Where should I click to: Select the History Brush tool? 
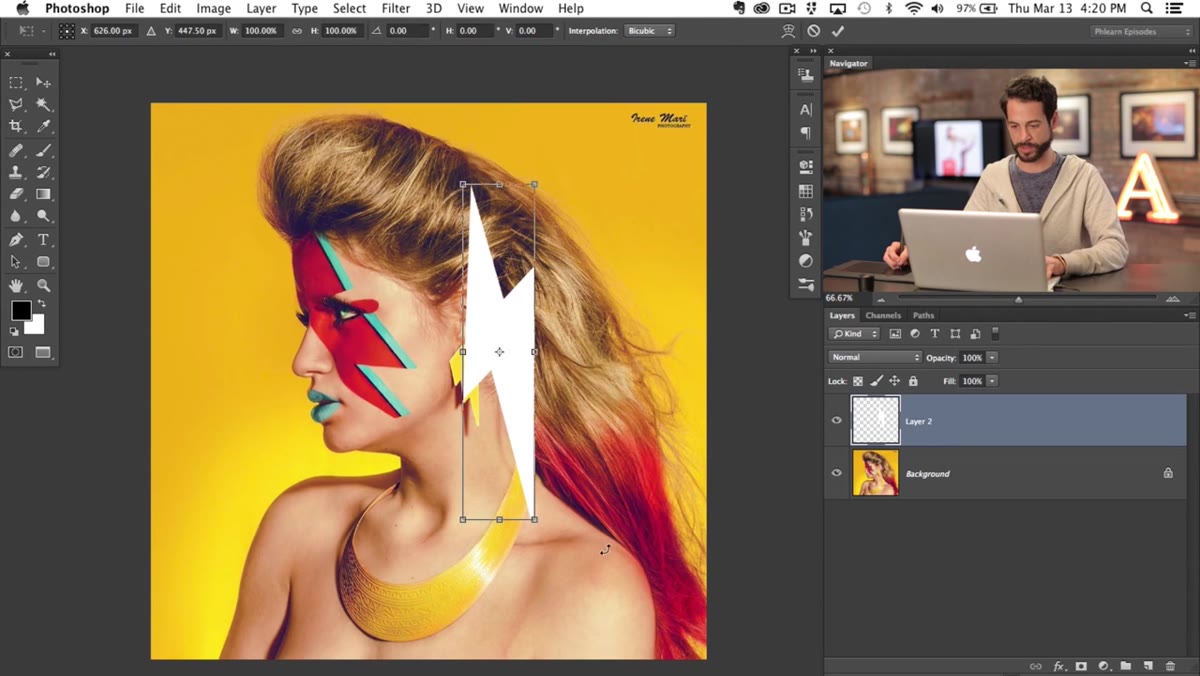point(43,173)
